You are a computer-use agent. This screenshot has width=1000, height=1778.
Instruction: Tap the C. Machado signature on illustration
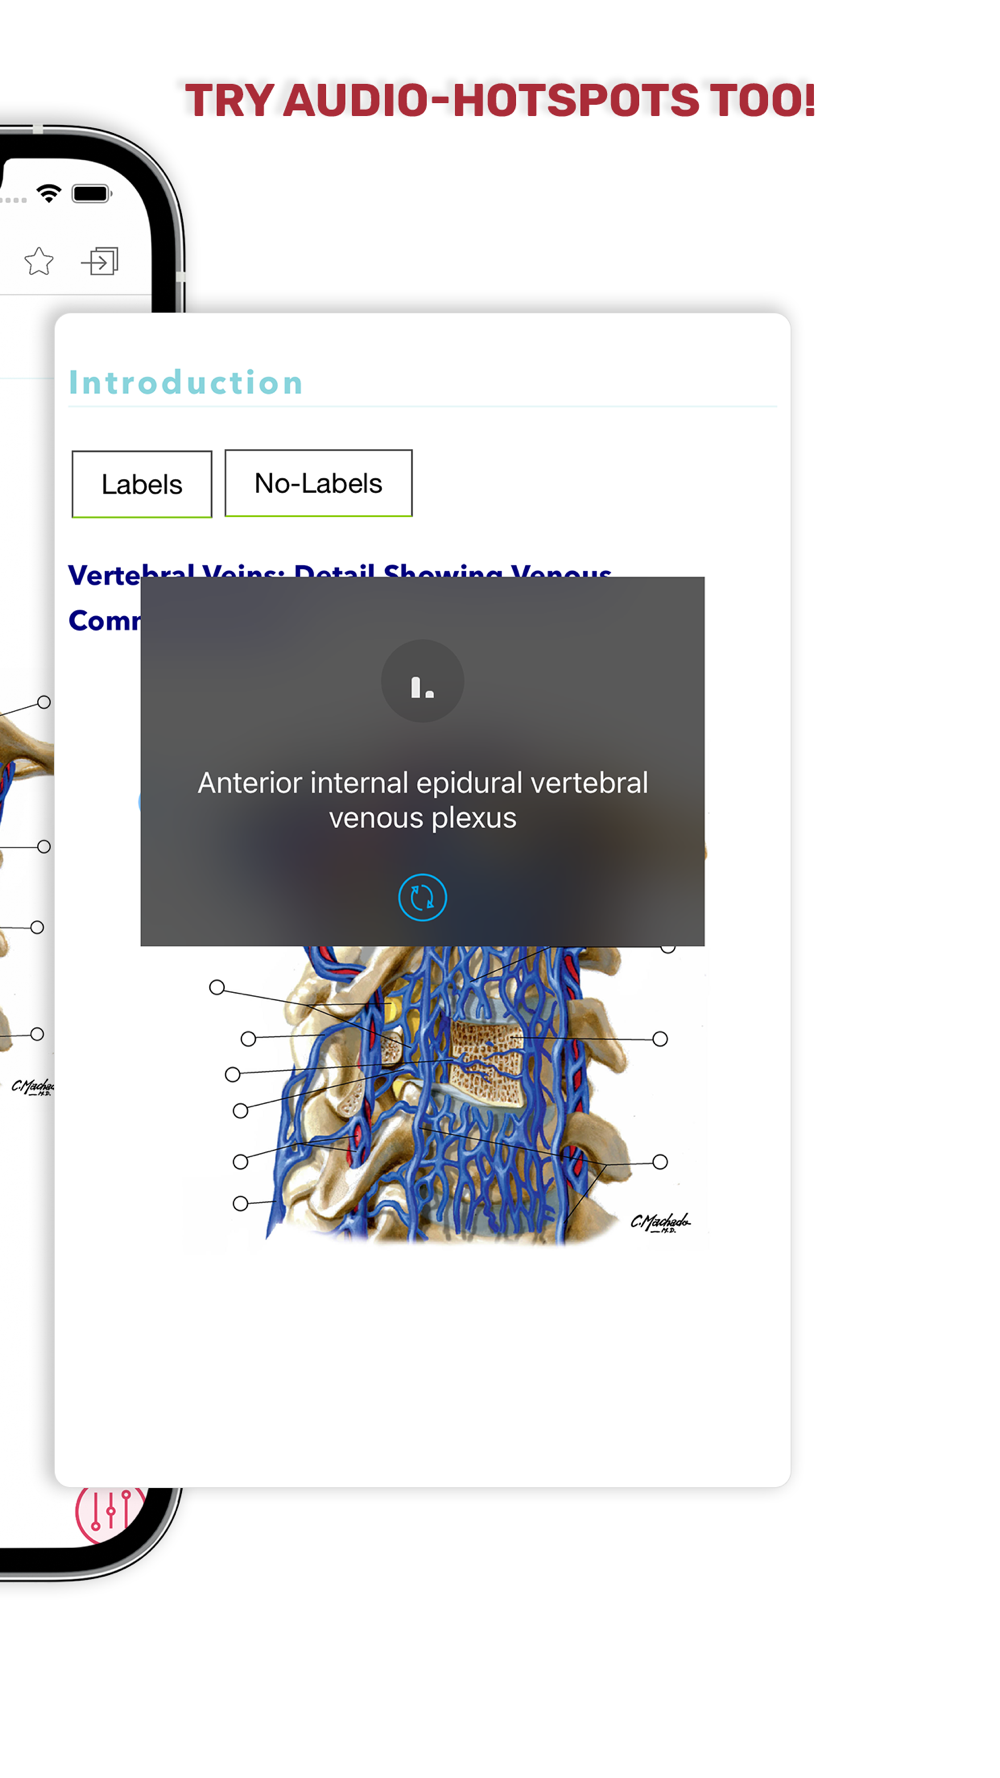tap(660, 1222)
